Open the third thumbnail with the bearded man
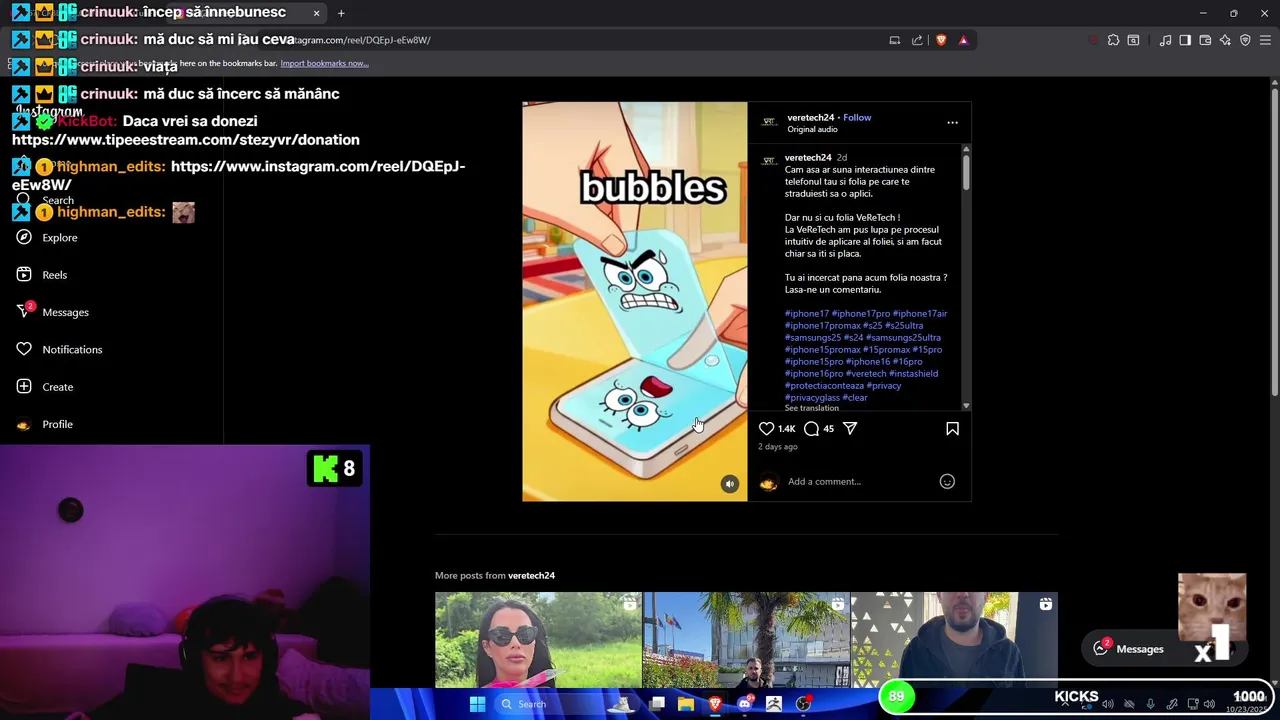 coord(954,640)
